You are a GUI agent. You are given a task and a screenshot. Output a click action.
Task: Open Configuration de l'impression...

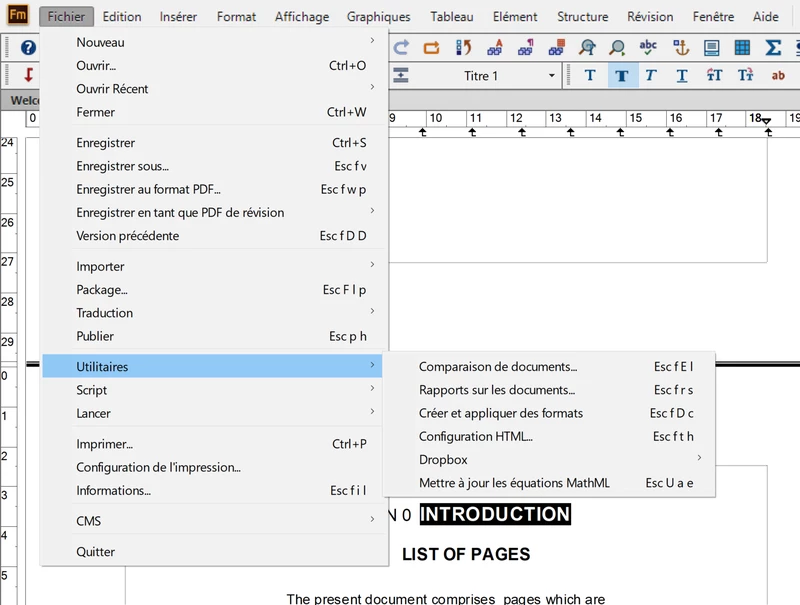[x=212, y=467]
